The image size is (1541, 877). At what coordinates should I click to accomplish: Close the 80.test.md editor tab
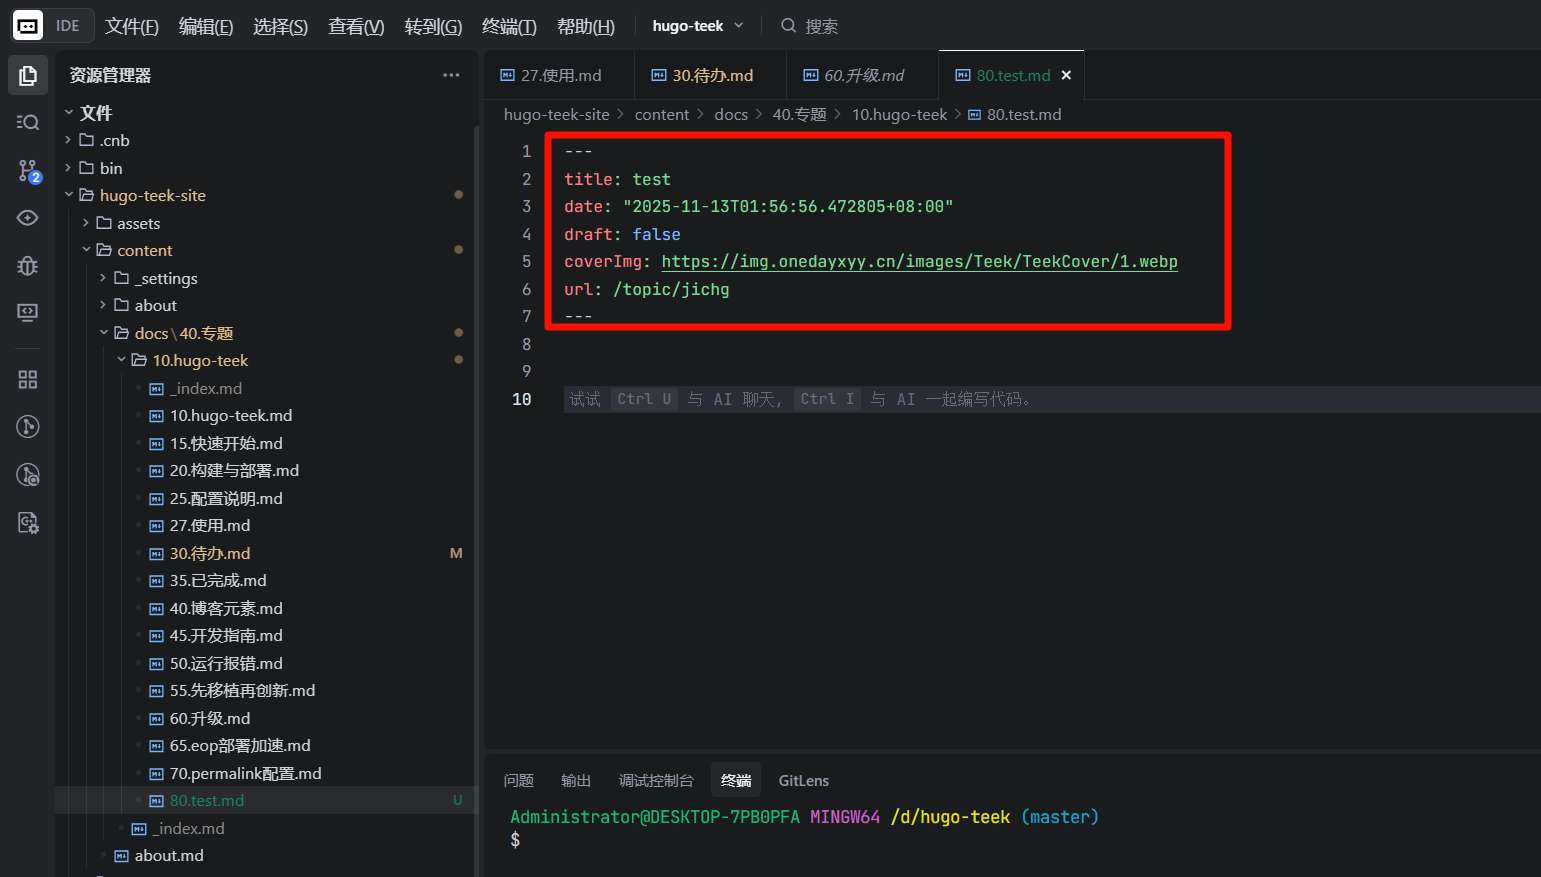1066,75
